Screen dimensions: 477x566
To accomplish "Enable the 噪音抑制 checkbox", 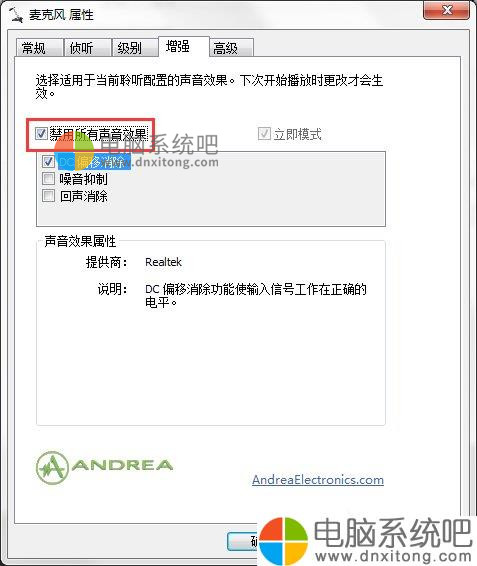I will [x=48, y=178].
